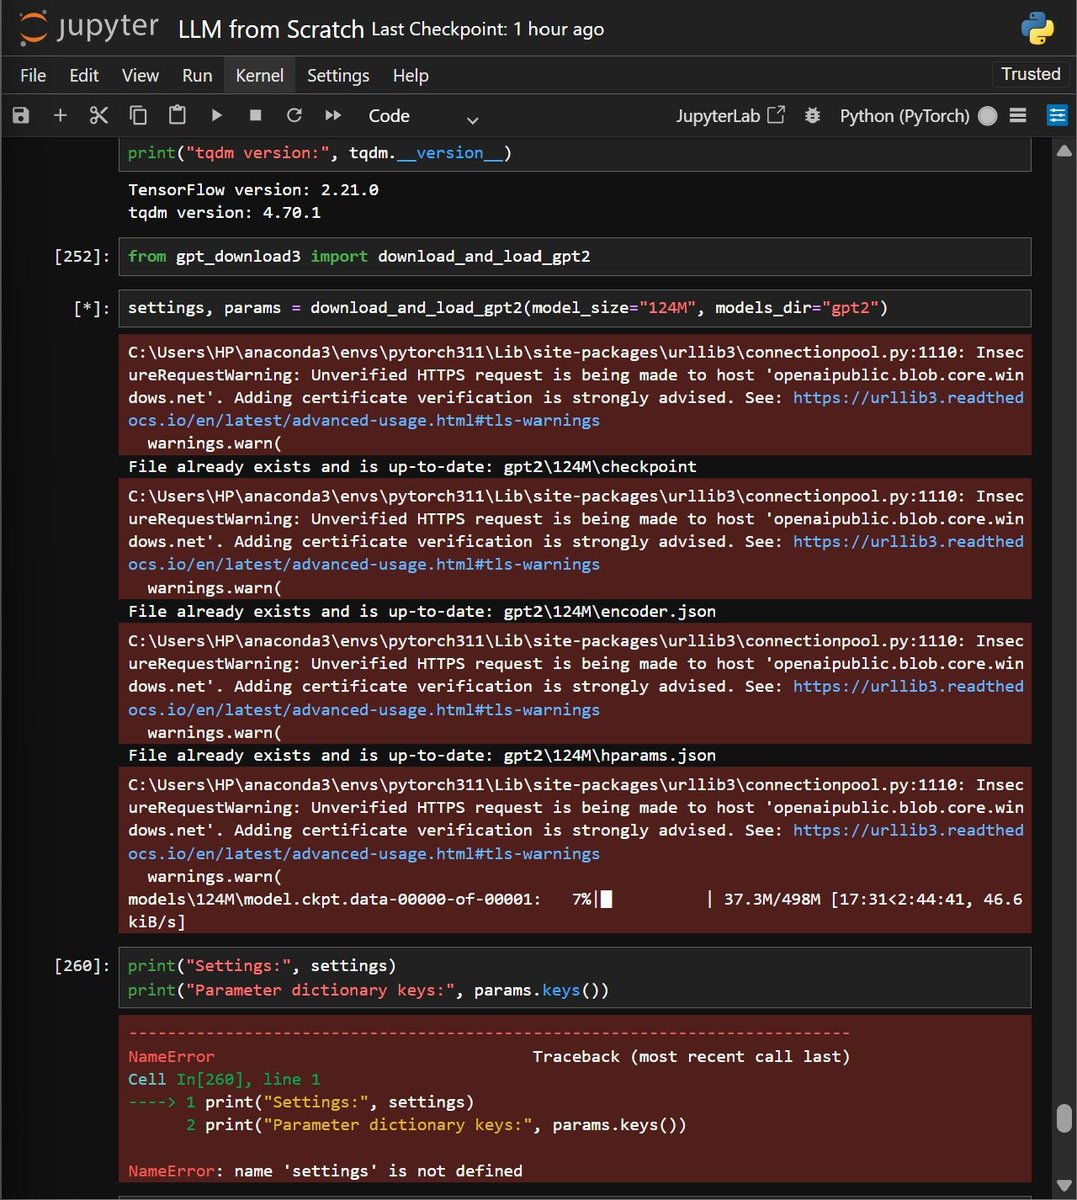Open urllib3 link above encoder.json message
Viewport: 1077px width, 1200px height.
575,553
